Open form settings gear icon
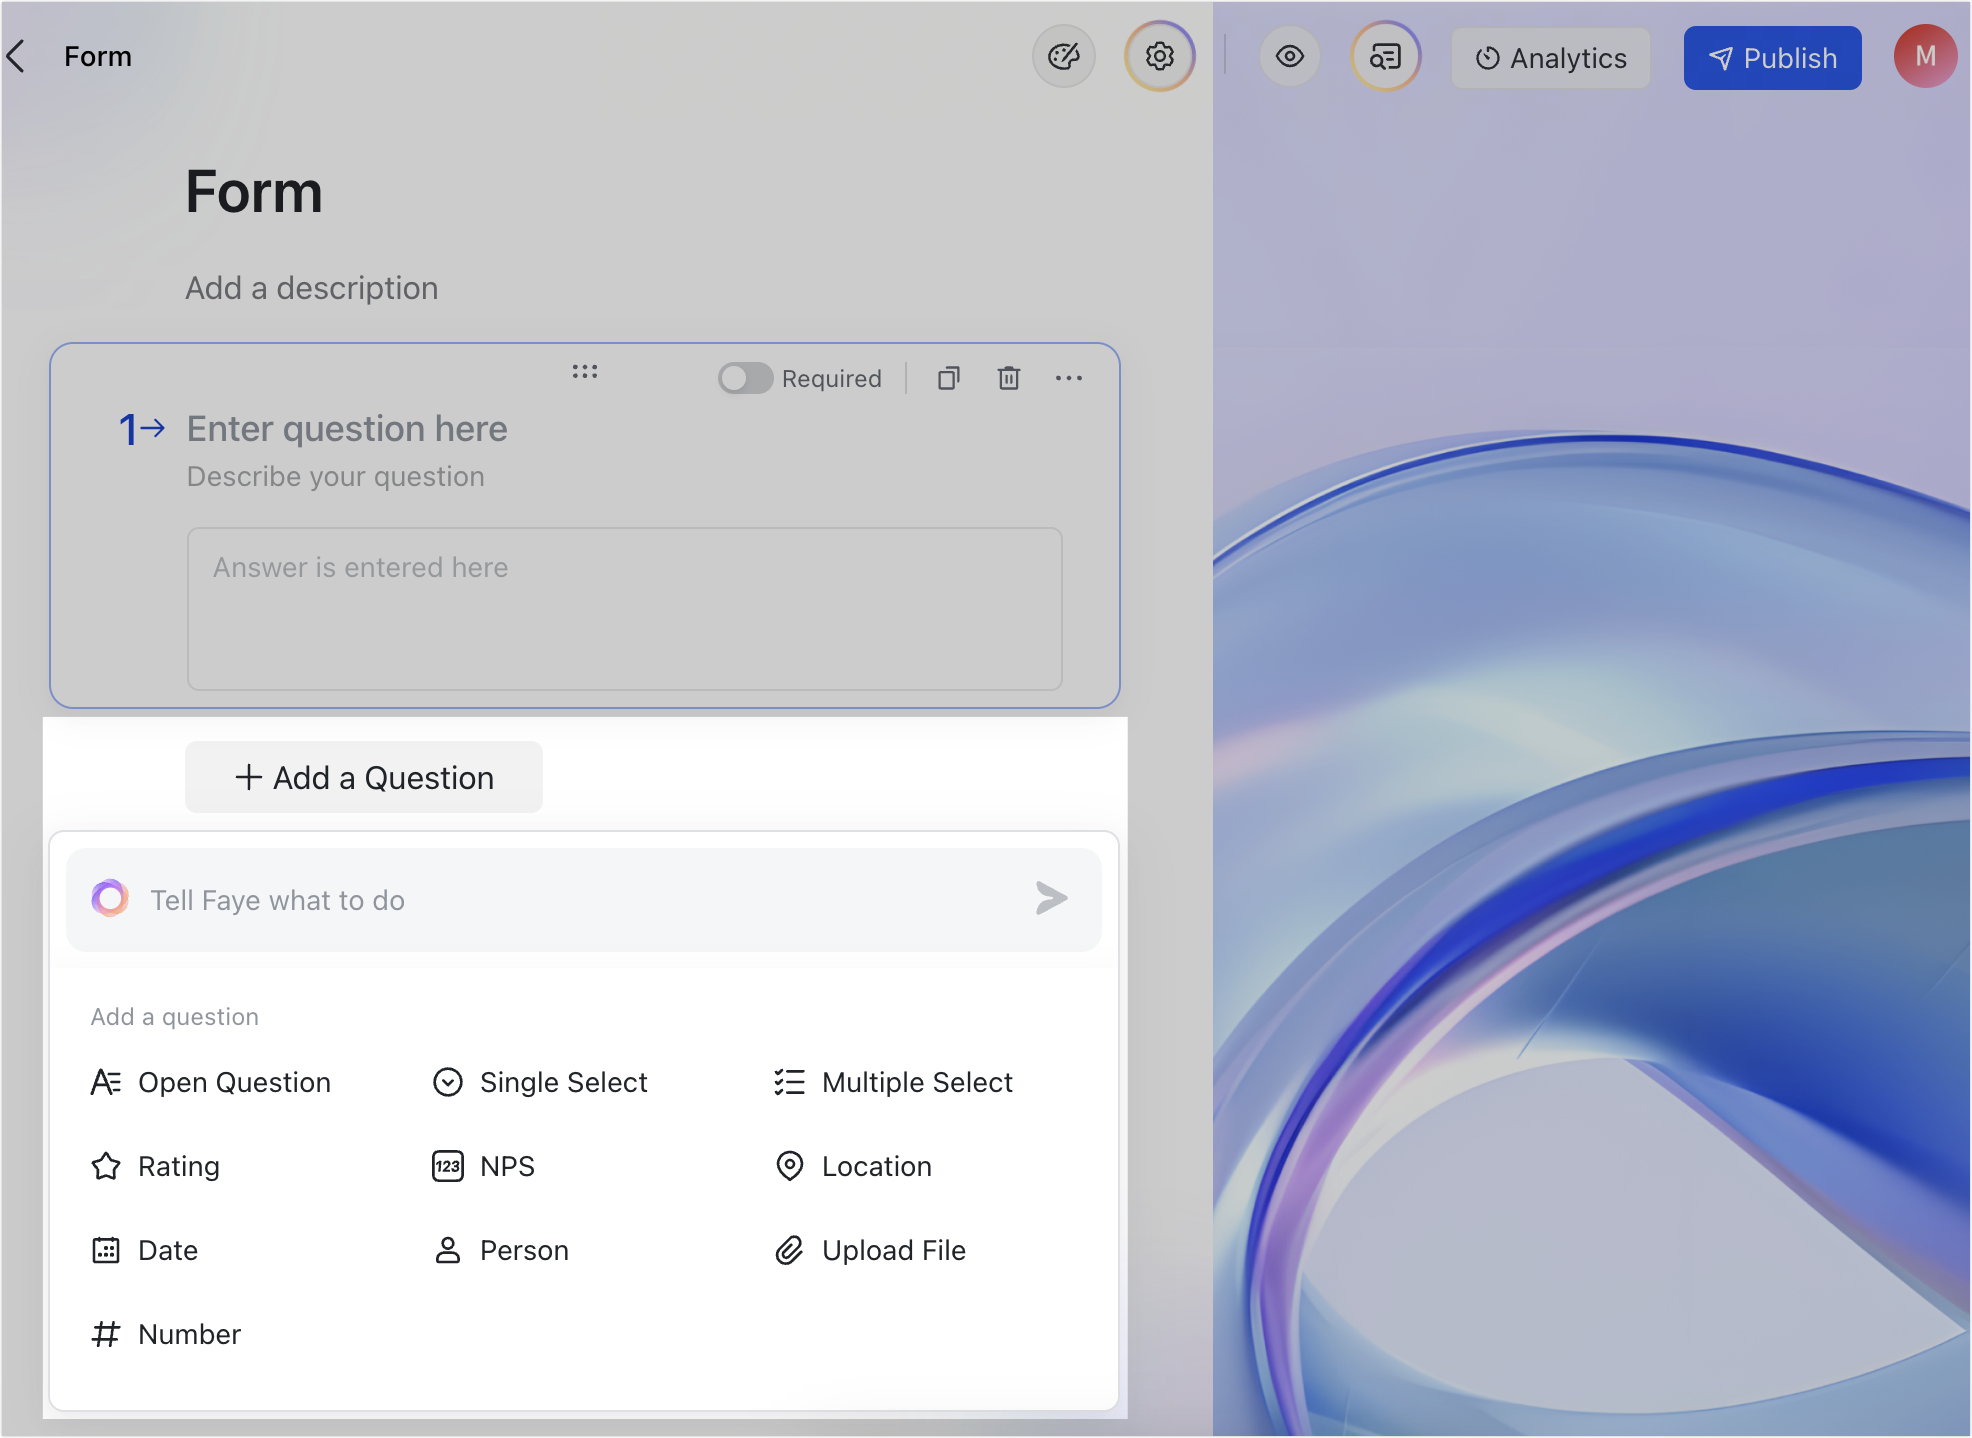The width and height of the screenshot is (1972, 1438). (1159, 57)
